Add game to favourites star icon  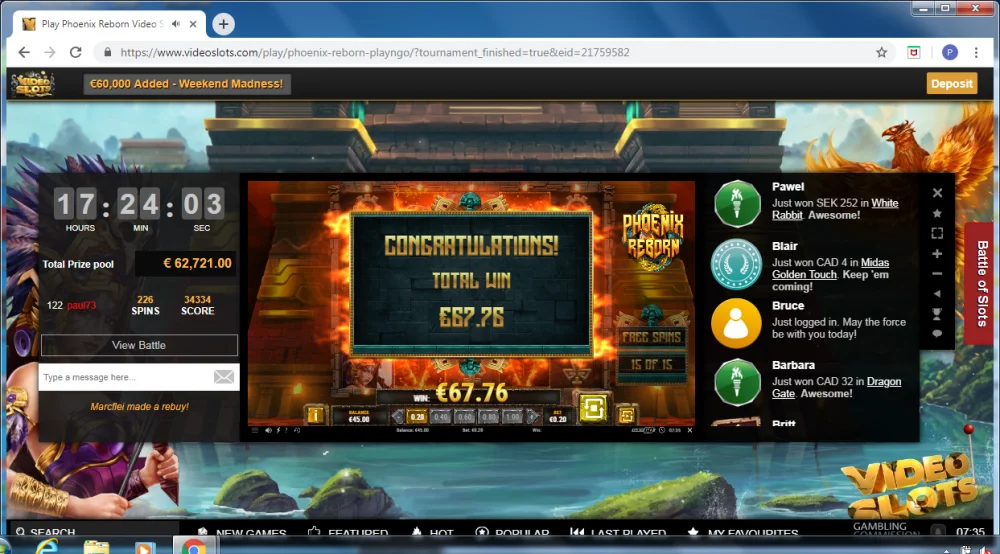(x=937, y=213)
